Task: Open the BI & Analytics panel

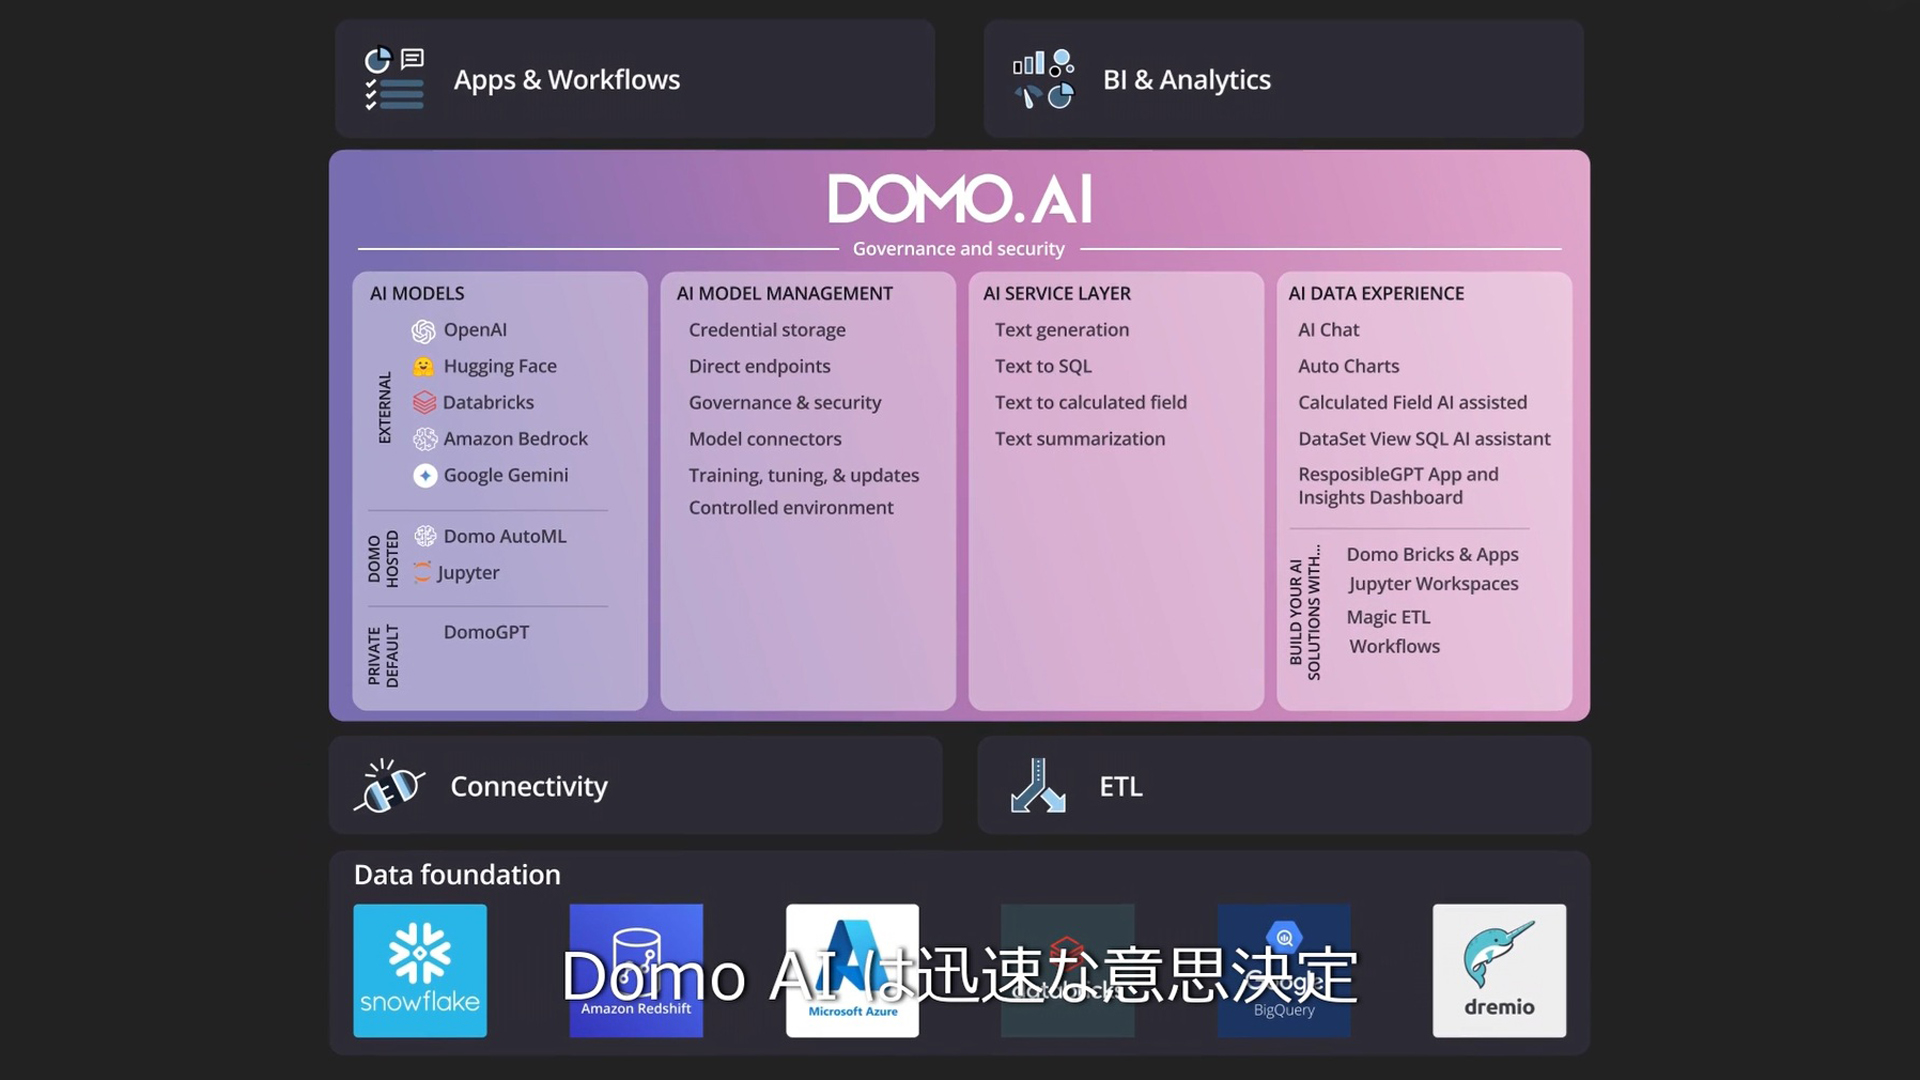Action: click(1283, 79)
